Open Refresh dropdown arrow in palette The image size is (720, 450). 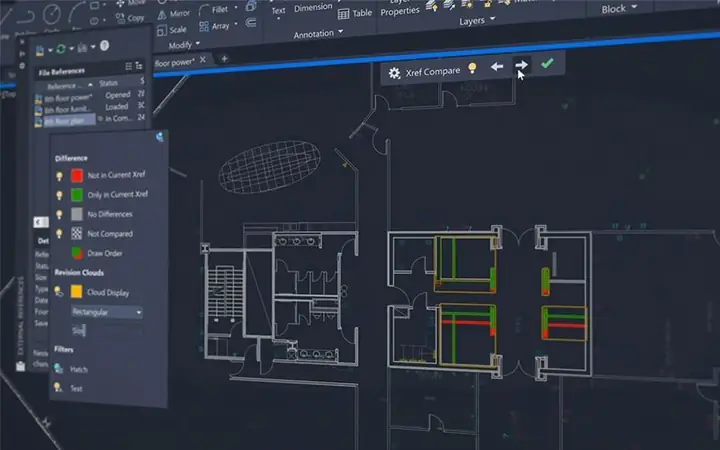coord(71,48)
